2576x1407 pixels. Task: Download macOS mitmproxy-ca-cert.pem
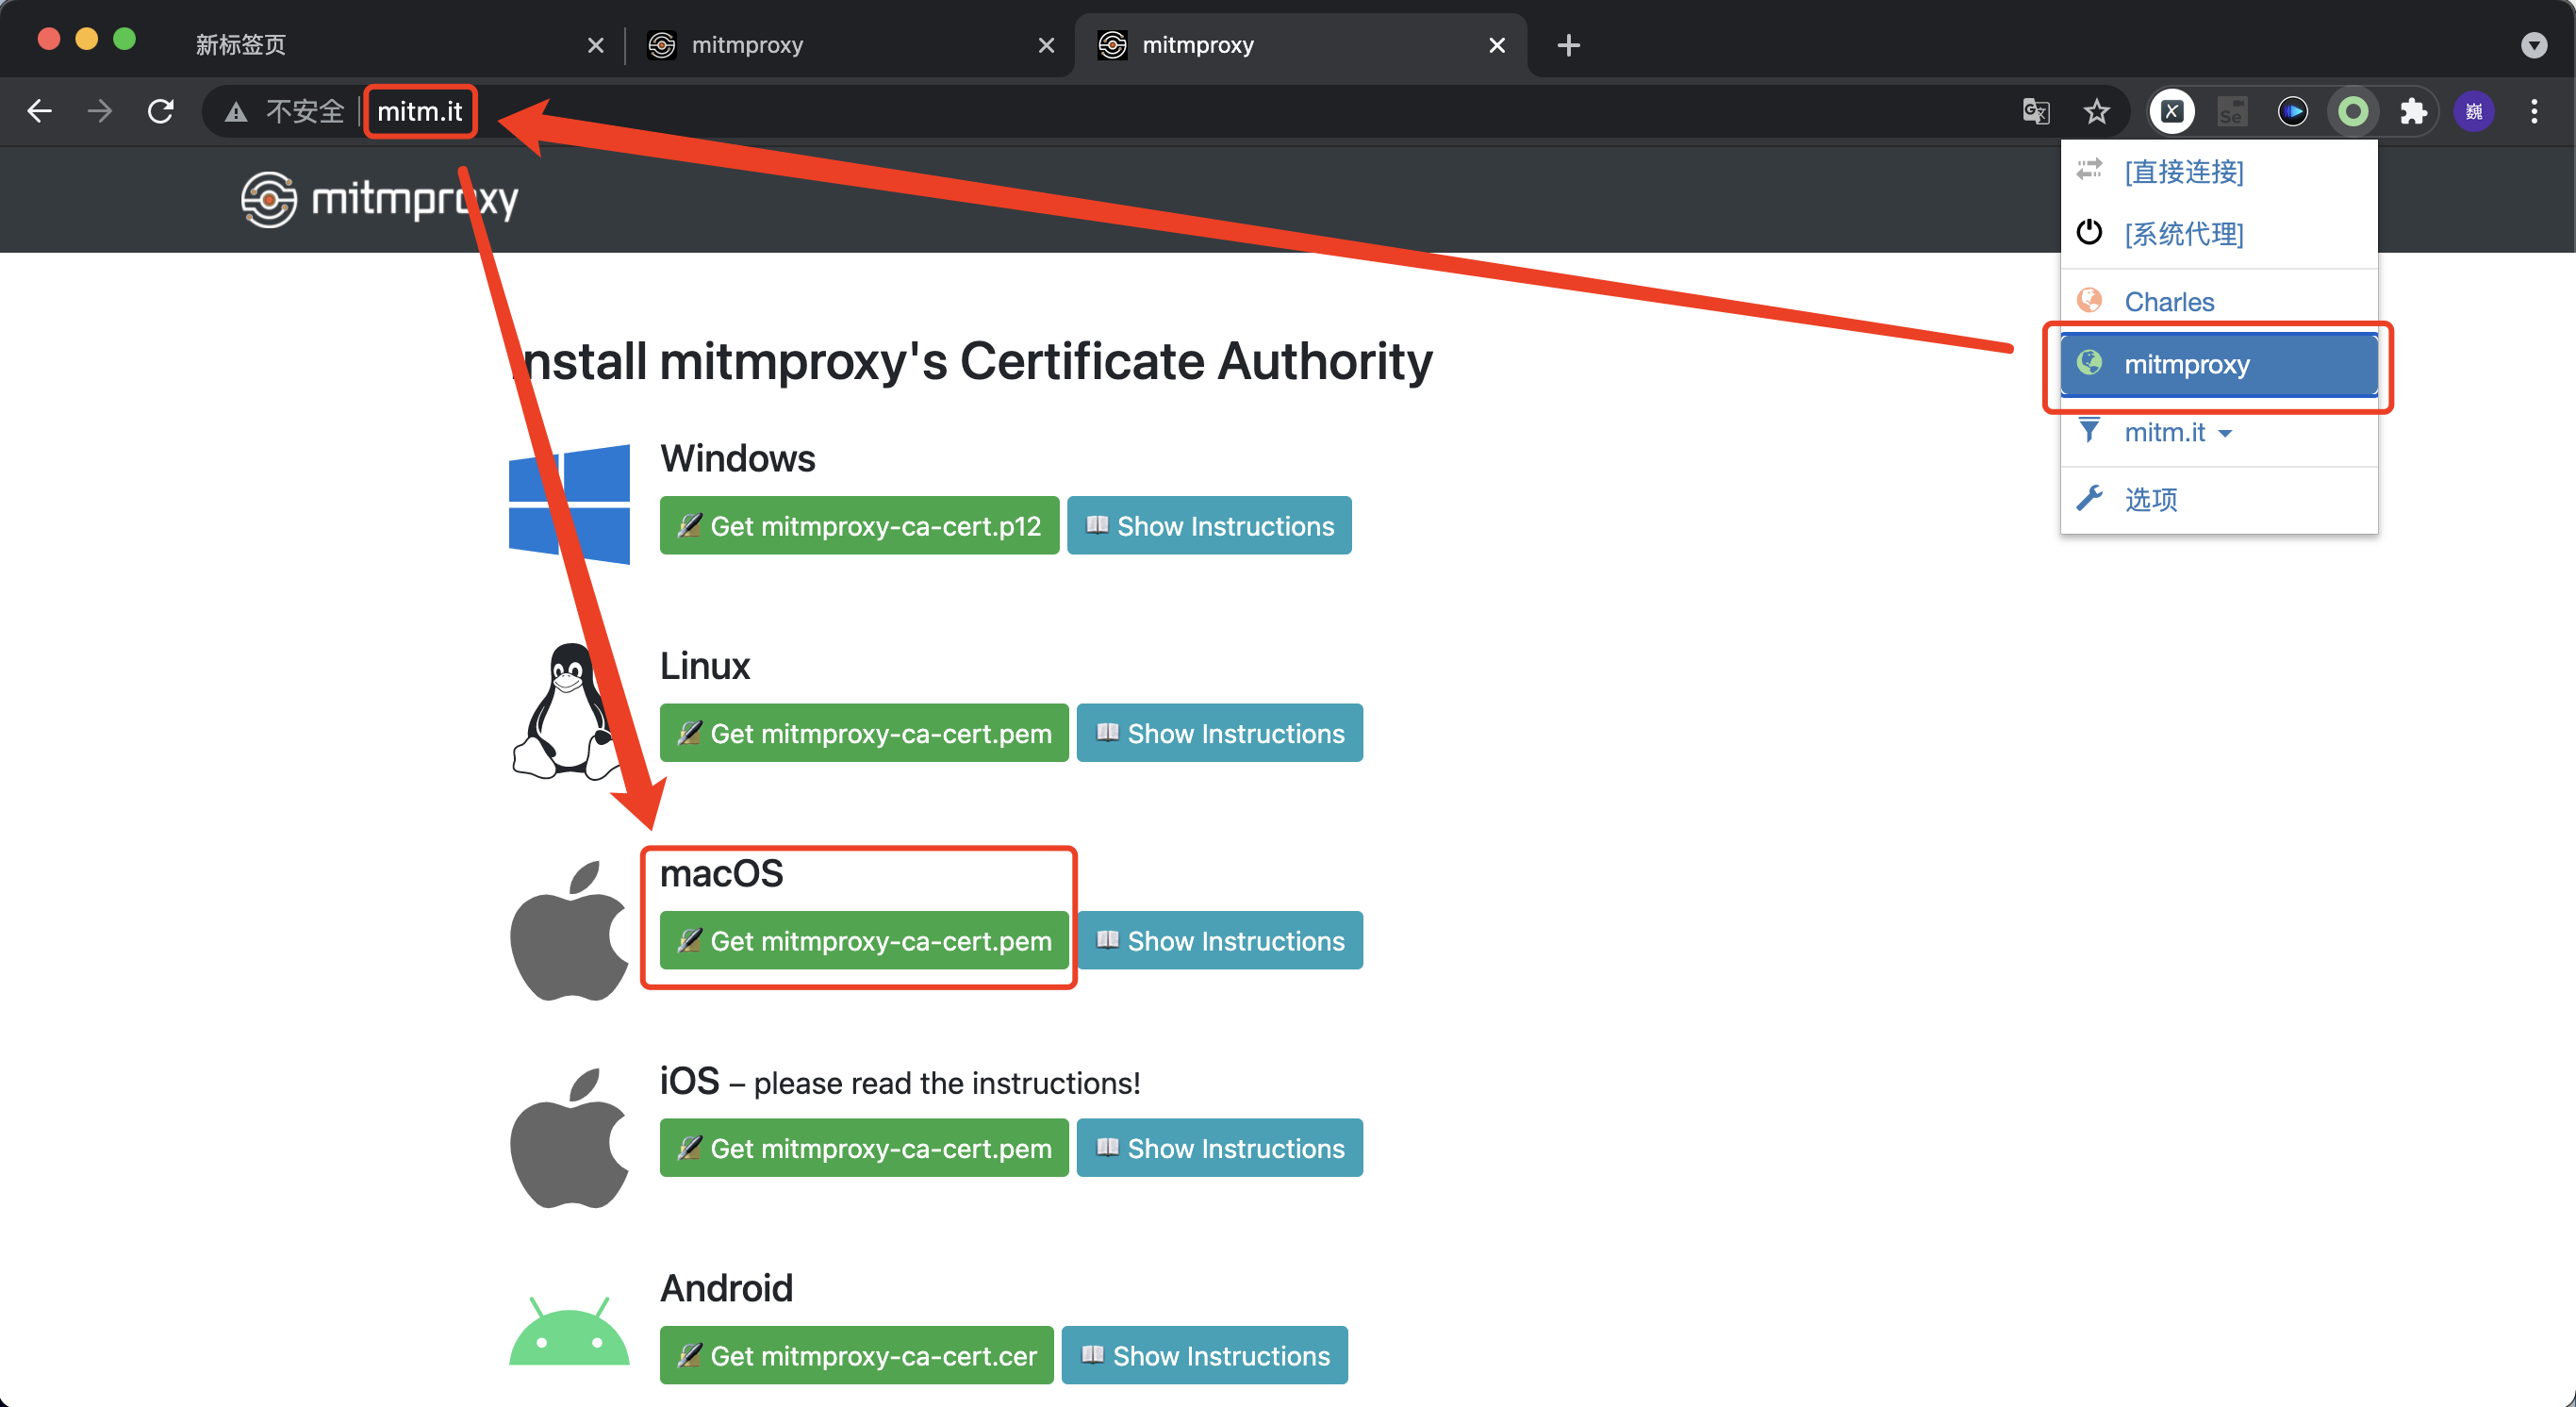tap(864, 940)
